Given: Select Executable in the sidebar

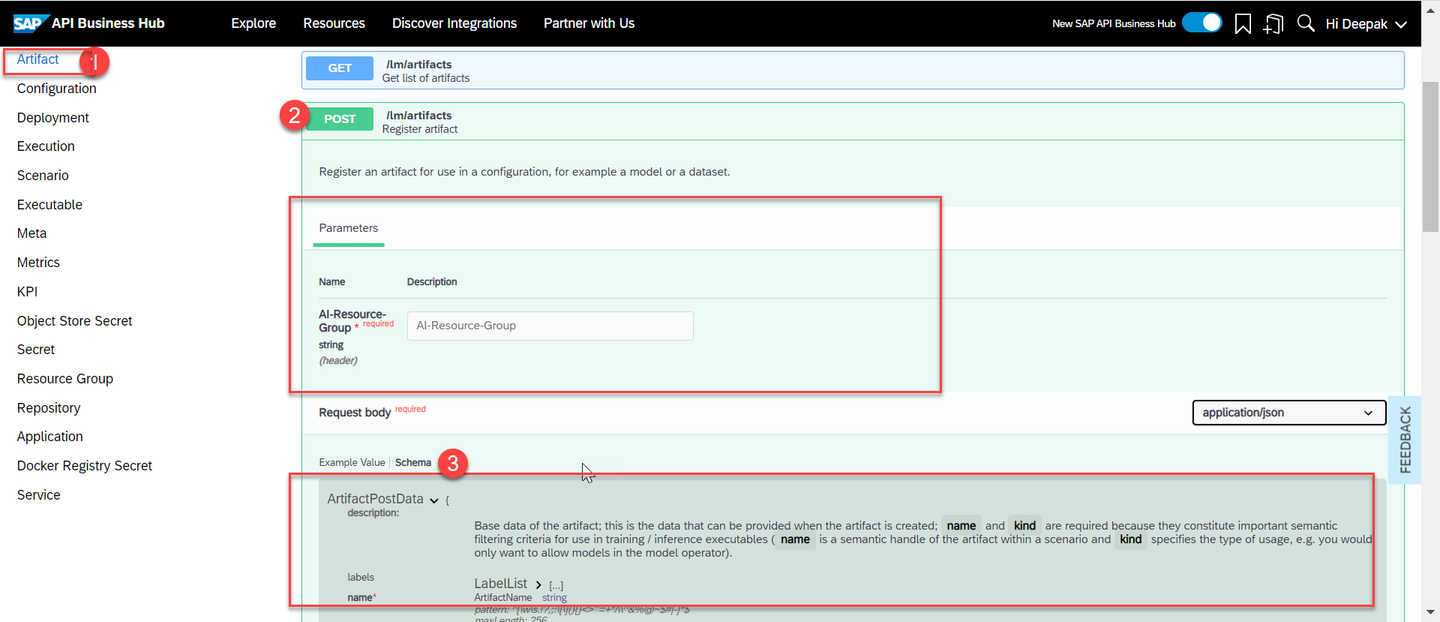Looking at the screenshot, I should pyautogui.click(x=50, y=204).
